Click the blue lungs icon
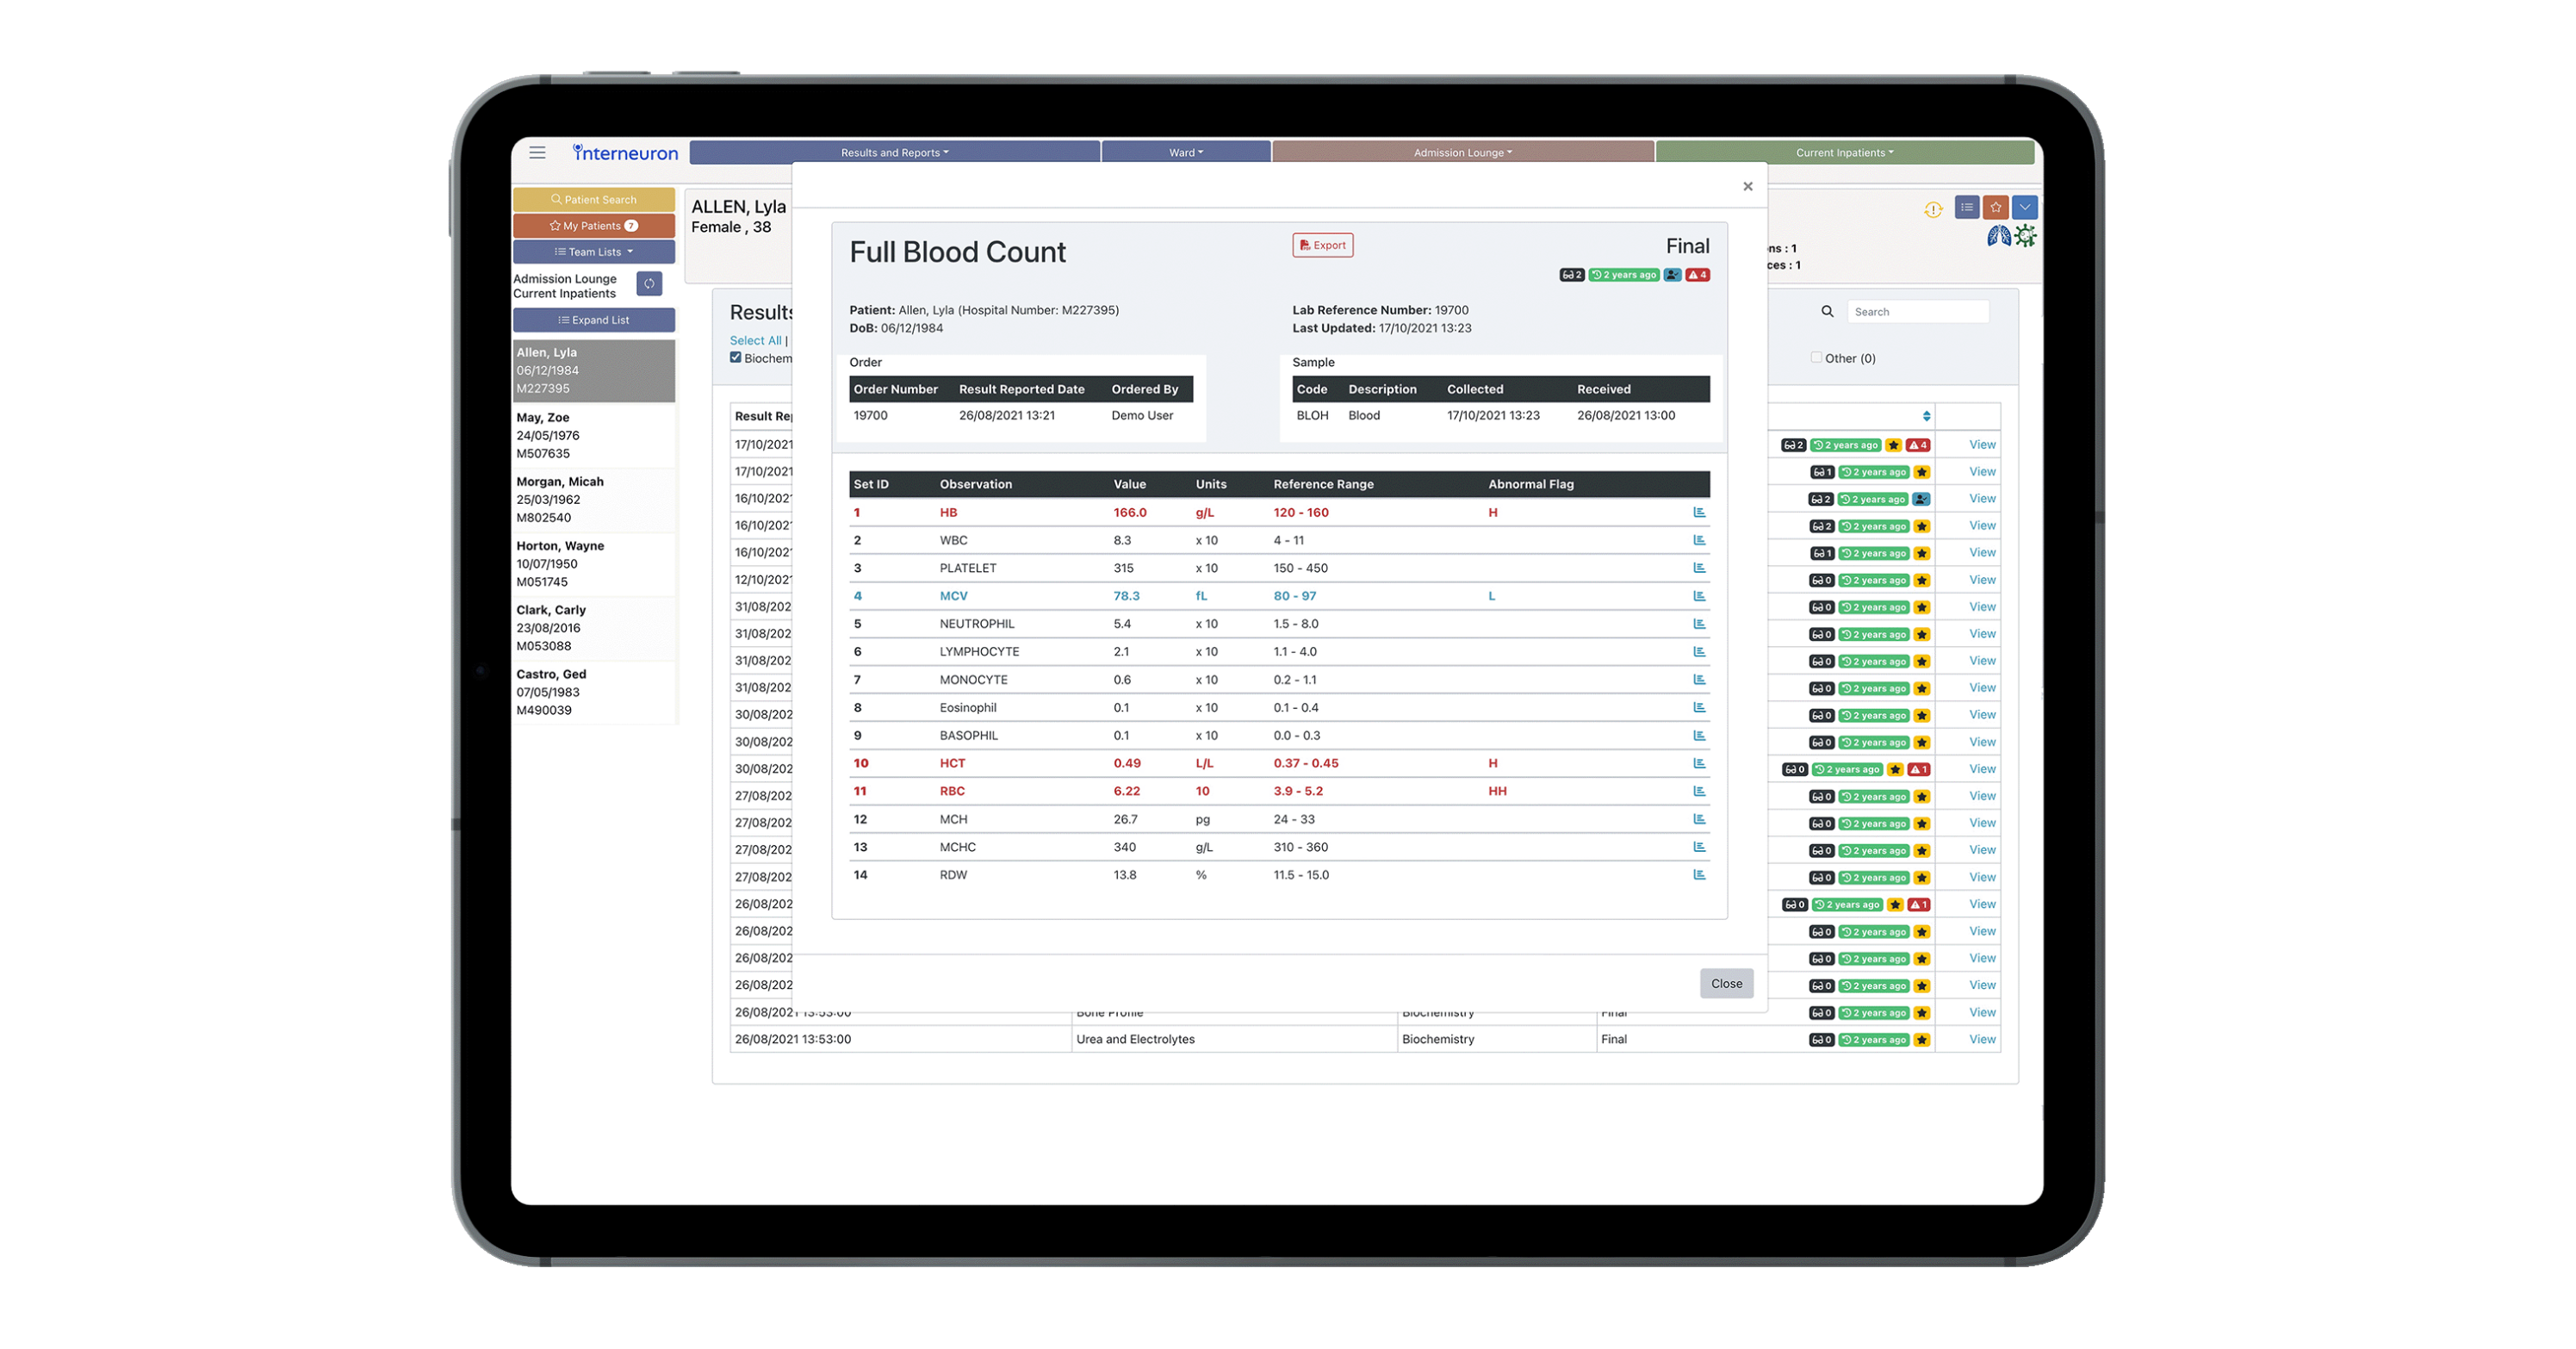 [x=1998, y=236]
